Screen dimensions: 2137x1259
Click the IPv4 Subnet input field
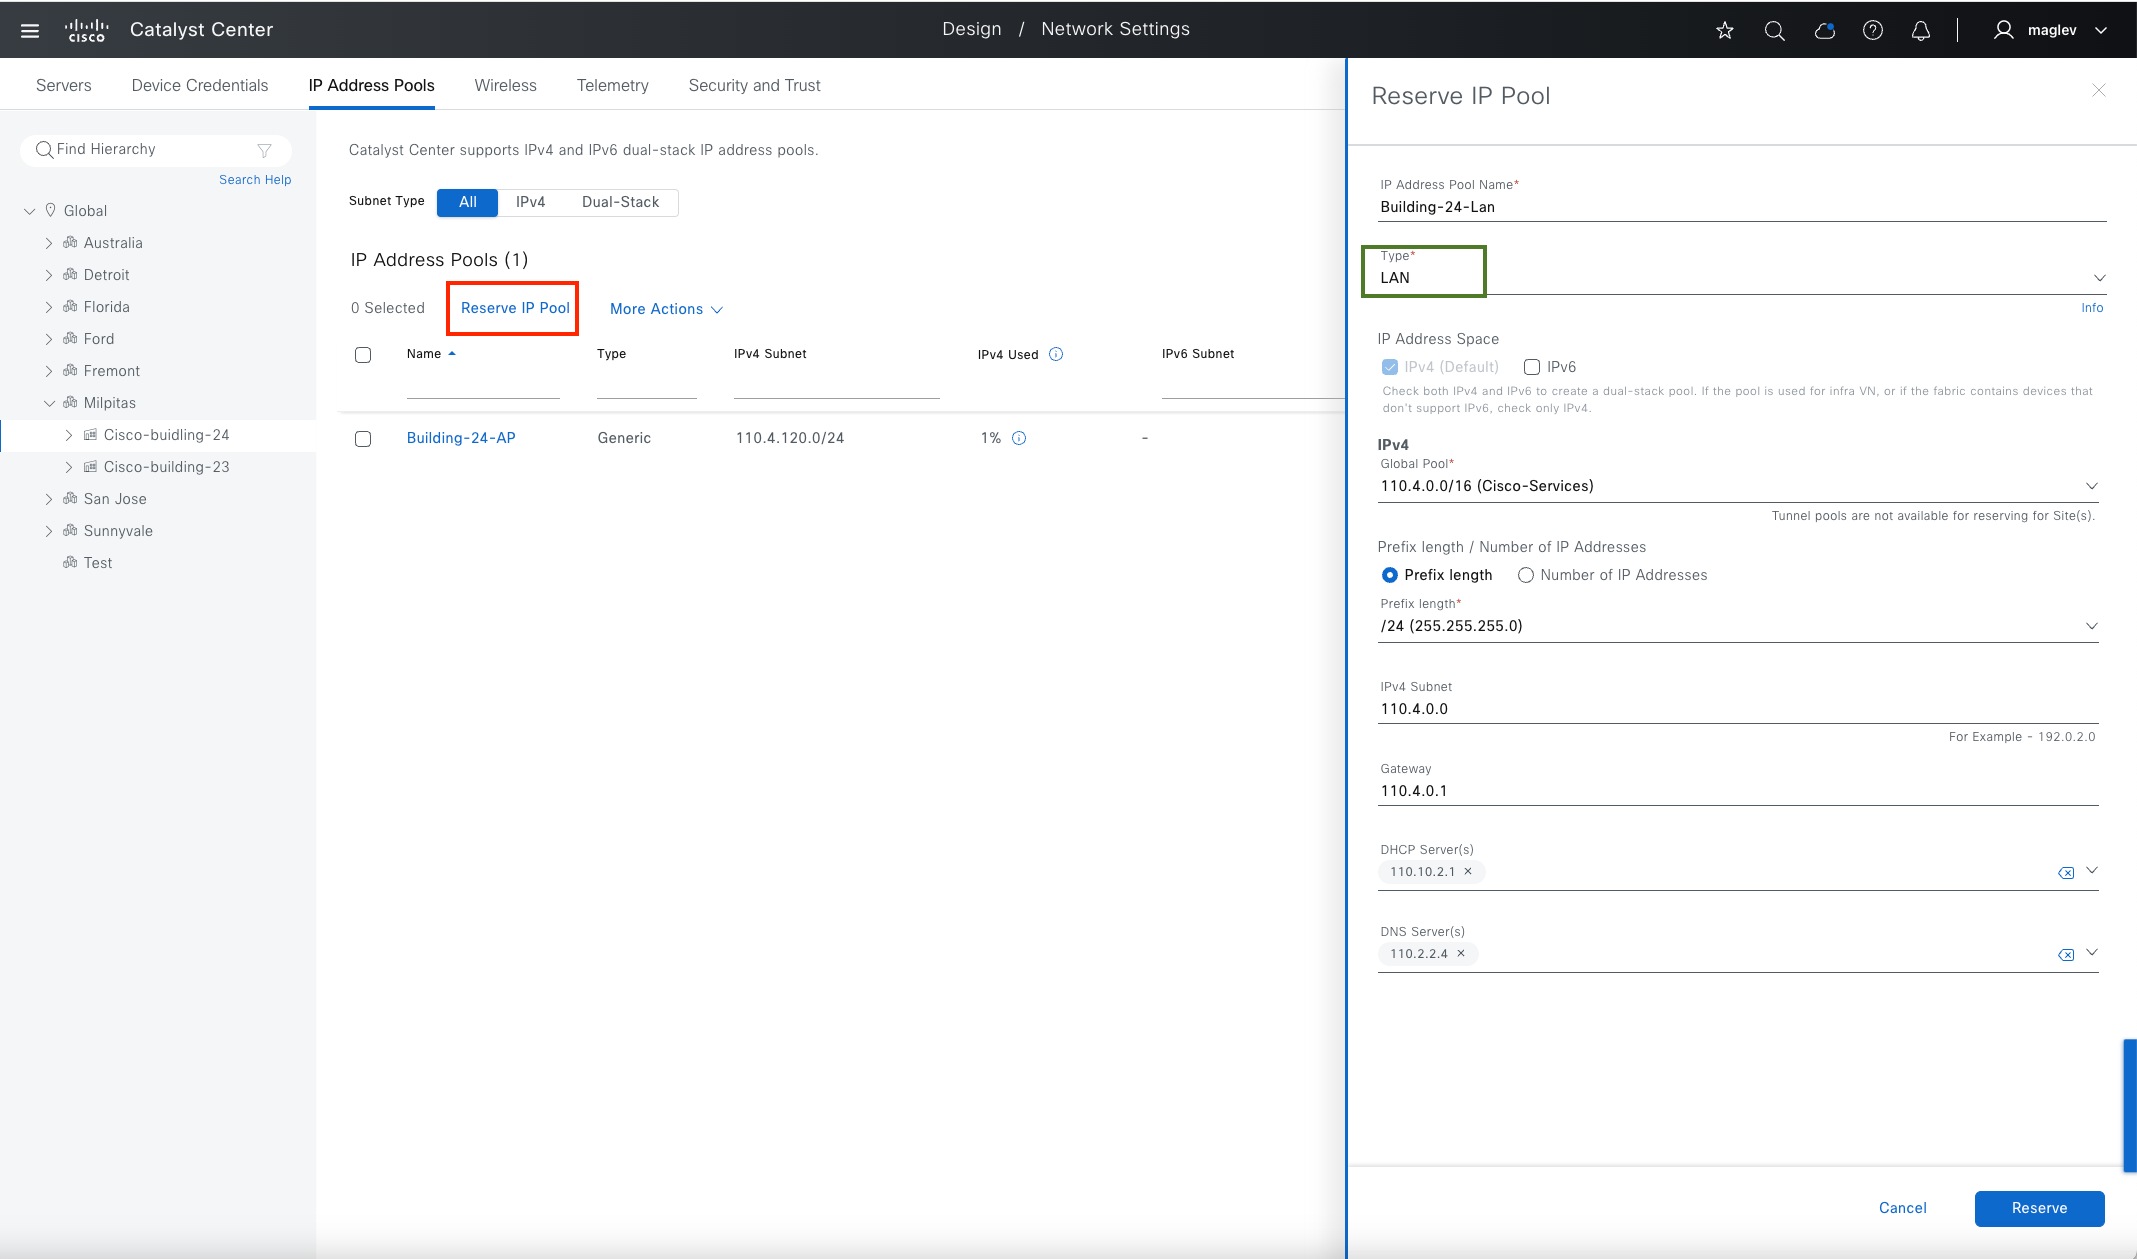click(1736, 709)
